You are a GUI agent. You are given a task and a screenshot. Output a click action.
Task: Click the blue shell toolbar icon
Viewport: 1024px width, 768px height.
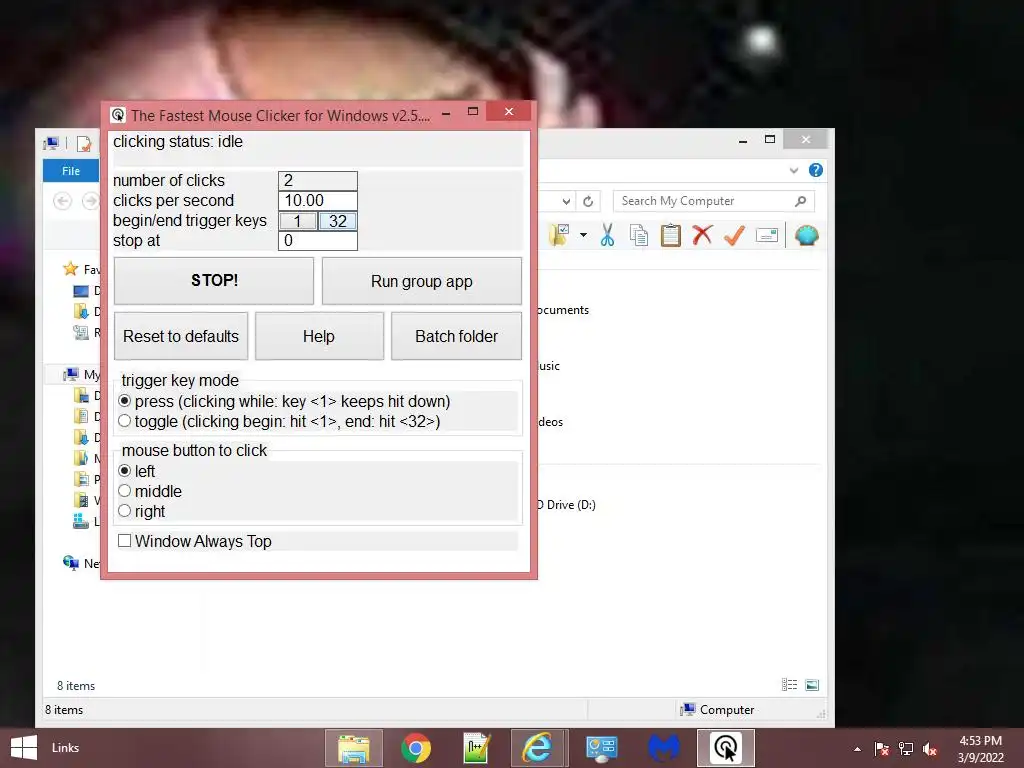pos(807,235)
